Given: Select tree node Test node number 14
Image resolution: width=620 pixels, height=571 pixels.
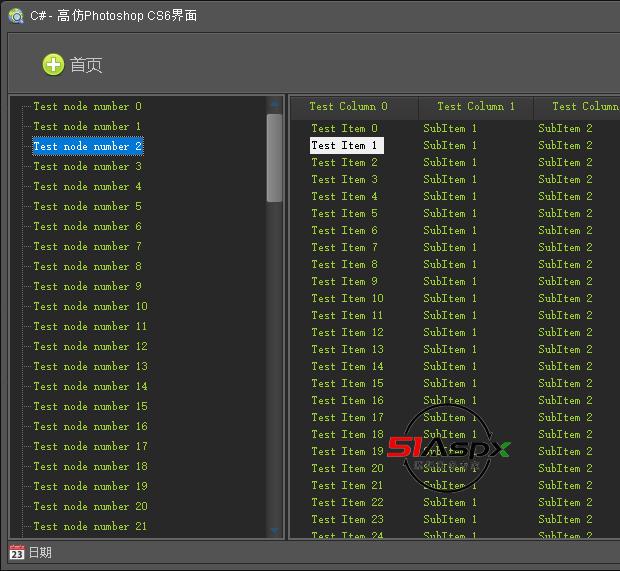Looking at the screenshot, I should click(x=91, y=386).
